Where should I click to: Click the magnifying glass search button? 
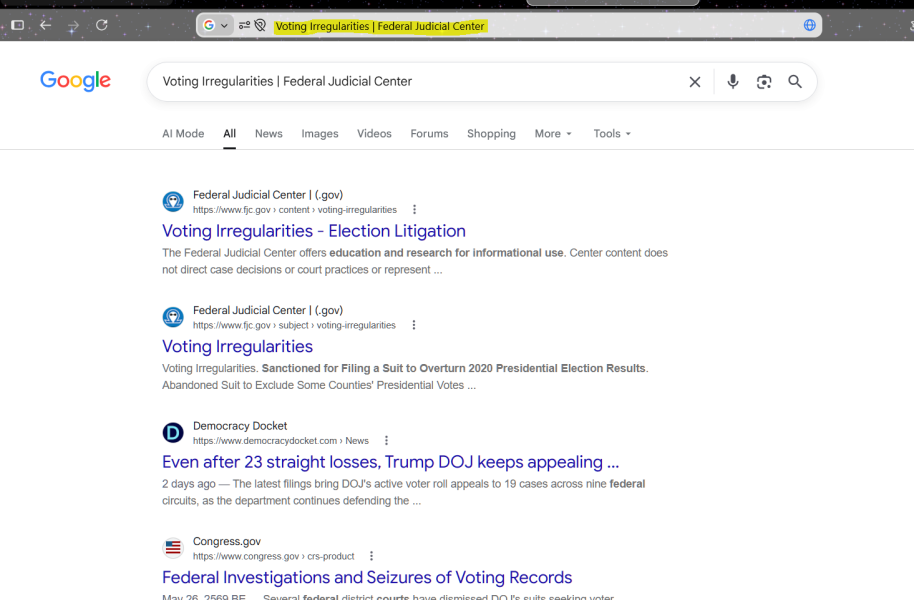pyautogui.click(x=795, y=82)
